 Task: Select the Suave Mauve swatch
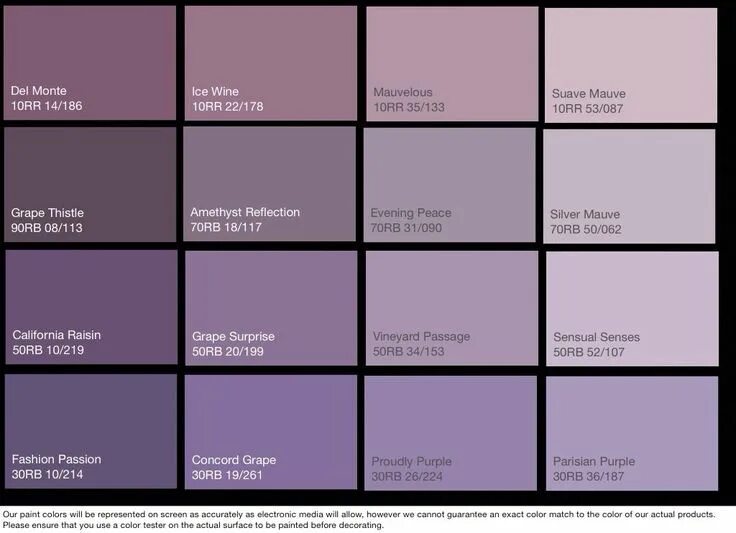click(x=631, y=65)
